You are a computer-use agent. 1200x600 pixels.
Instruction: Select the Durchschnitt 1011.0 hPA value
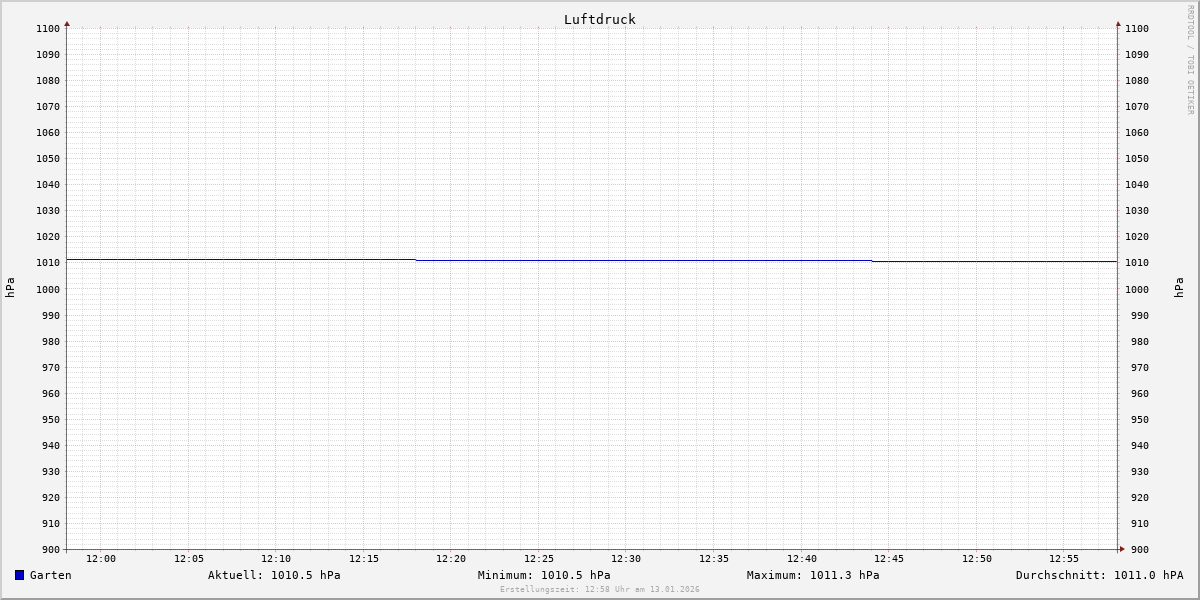[1099, 575]
